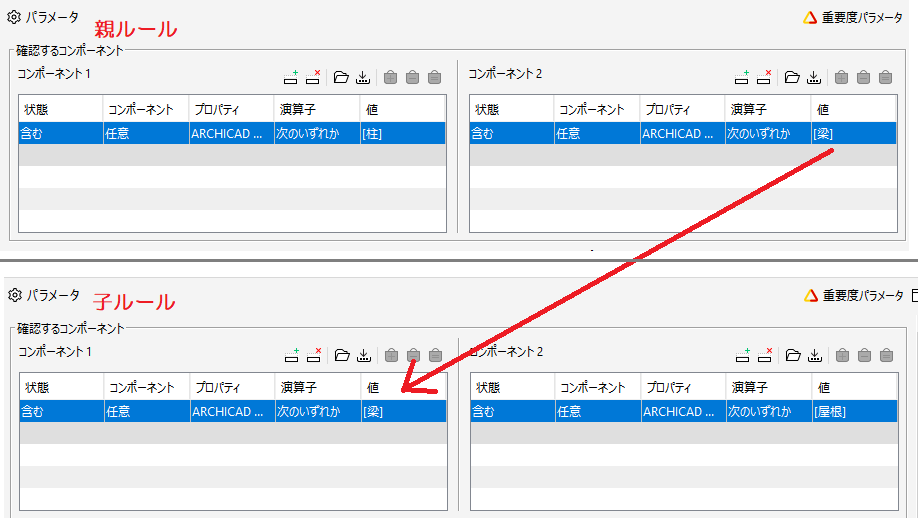The width and height of the screenshot is (918, 525).
Task: Select value cell [梁] in lower コンポーネント 1
Action: click(x=404, y=411)
